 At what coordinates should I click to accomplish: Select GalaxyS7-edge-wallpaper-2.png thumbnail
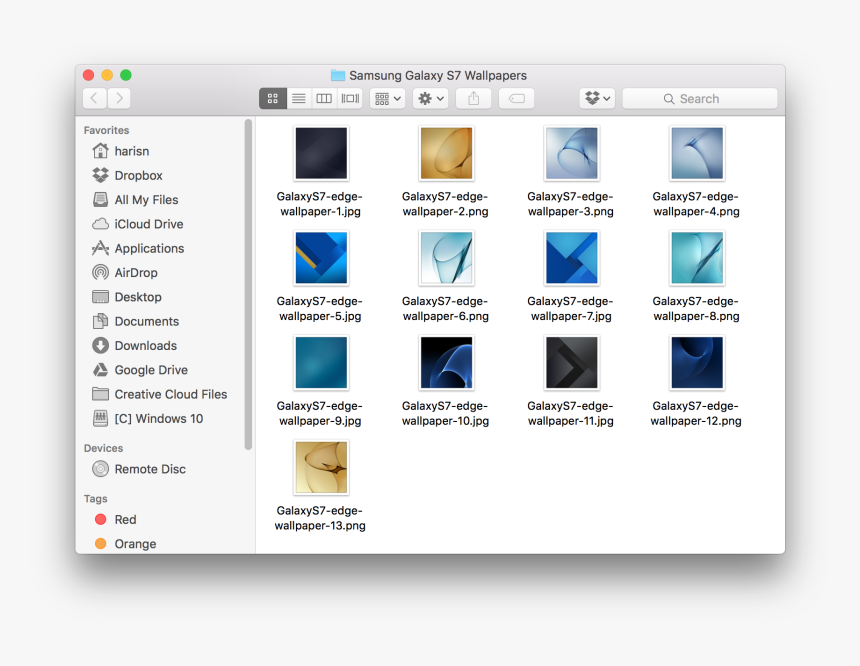(x=446, y=153)
